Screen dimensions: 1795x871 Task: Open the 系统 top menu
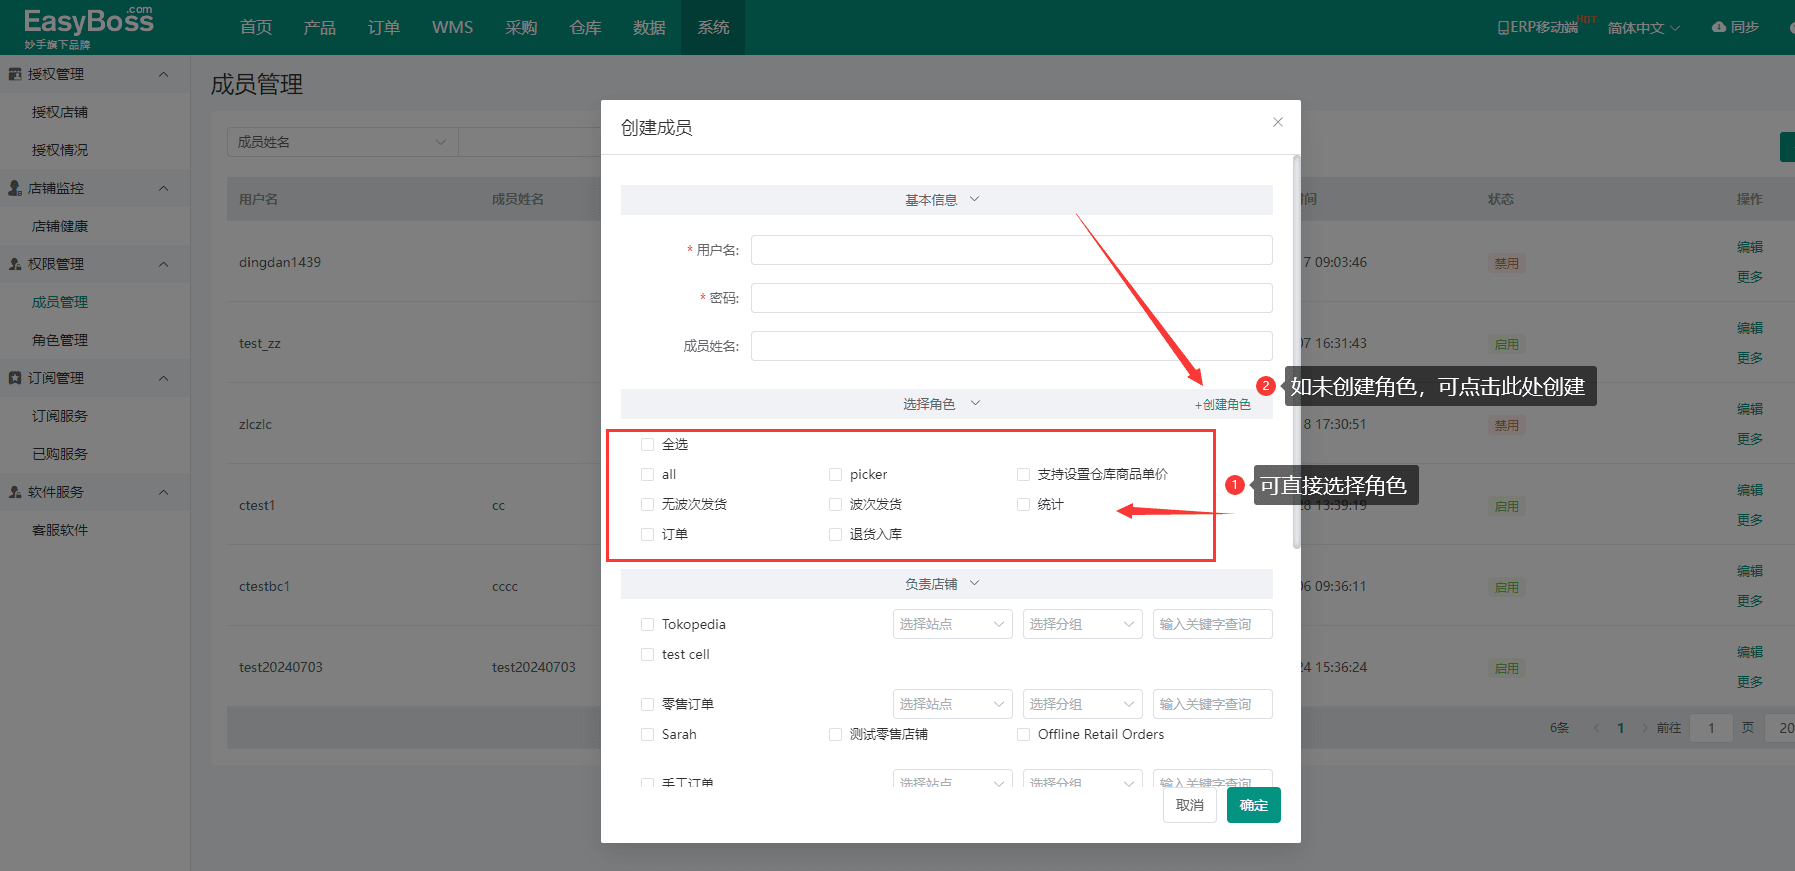coord(713,27)
